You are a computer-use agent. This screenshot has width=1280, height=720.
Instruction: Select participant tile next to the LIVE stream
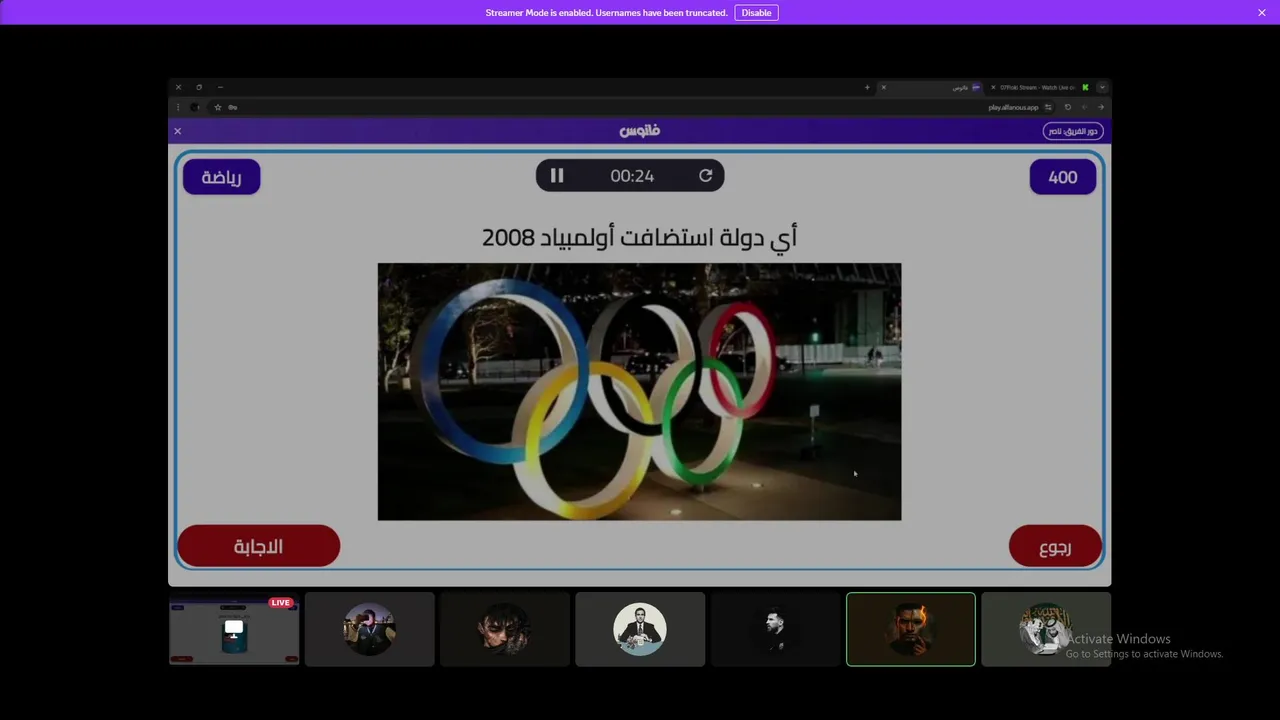click(370, 629)
